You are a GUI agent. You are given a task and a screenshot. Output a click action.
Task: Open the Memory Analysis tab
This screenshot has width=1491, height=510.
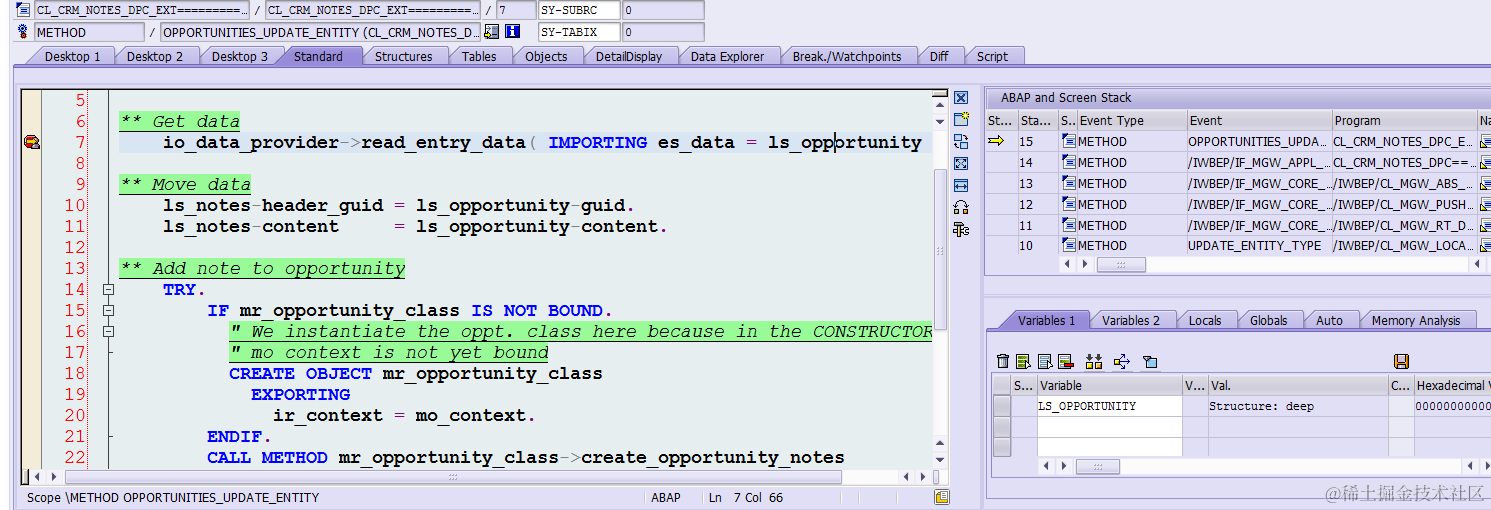pos(1416,320)
